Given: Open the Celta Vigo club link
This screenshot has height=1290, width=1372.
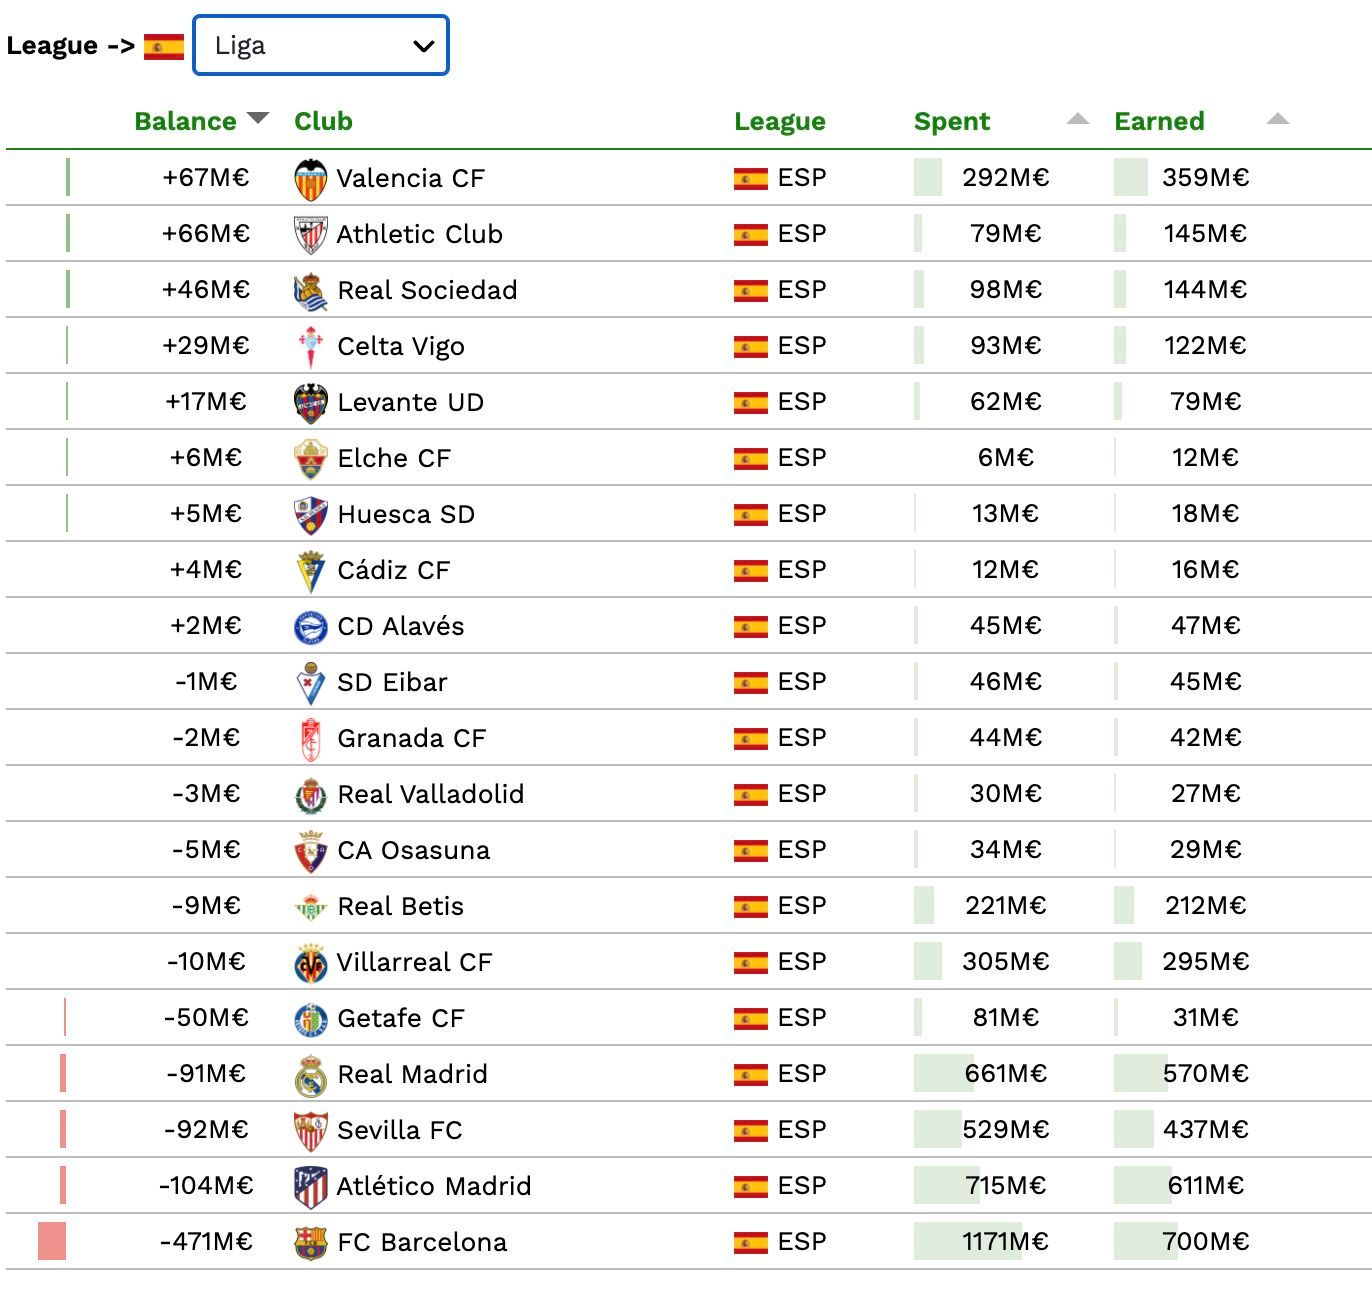Looking at the screenshot, I should [x=400, y=346].
